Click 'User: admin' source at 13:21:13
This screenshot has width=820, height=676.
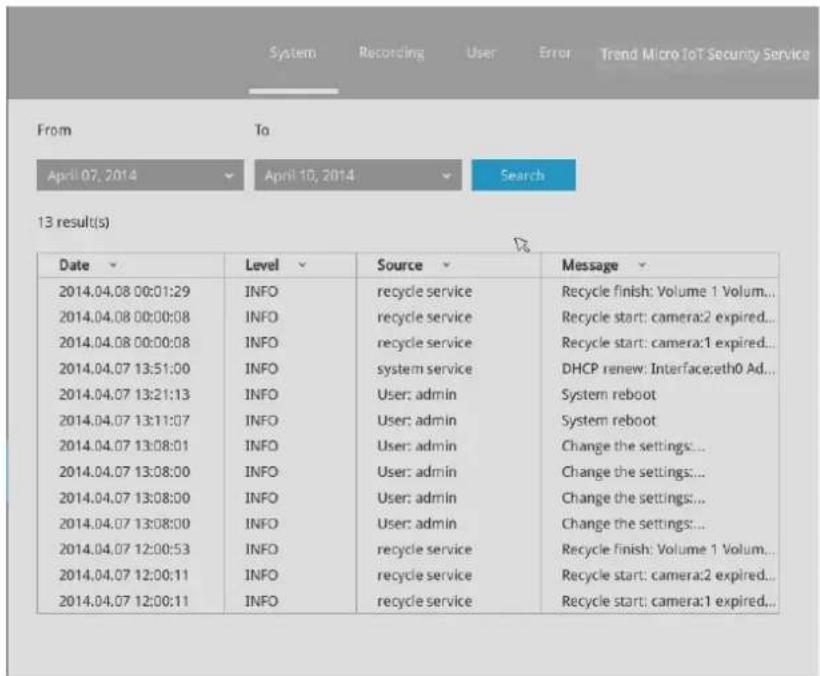tap(417, 394)
